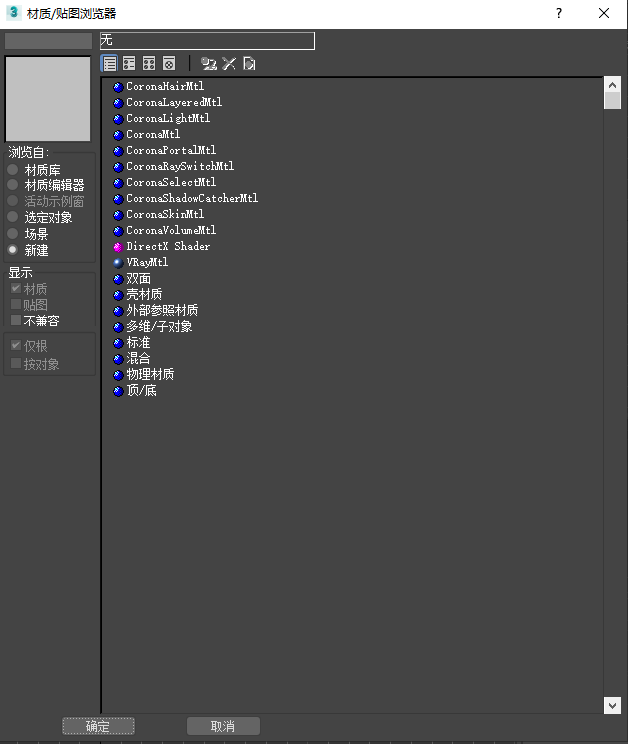628x744 pixels.
Task: Choose CoronaSkinMtl from the list
Action: pos(165,214)
